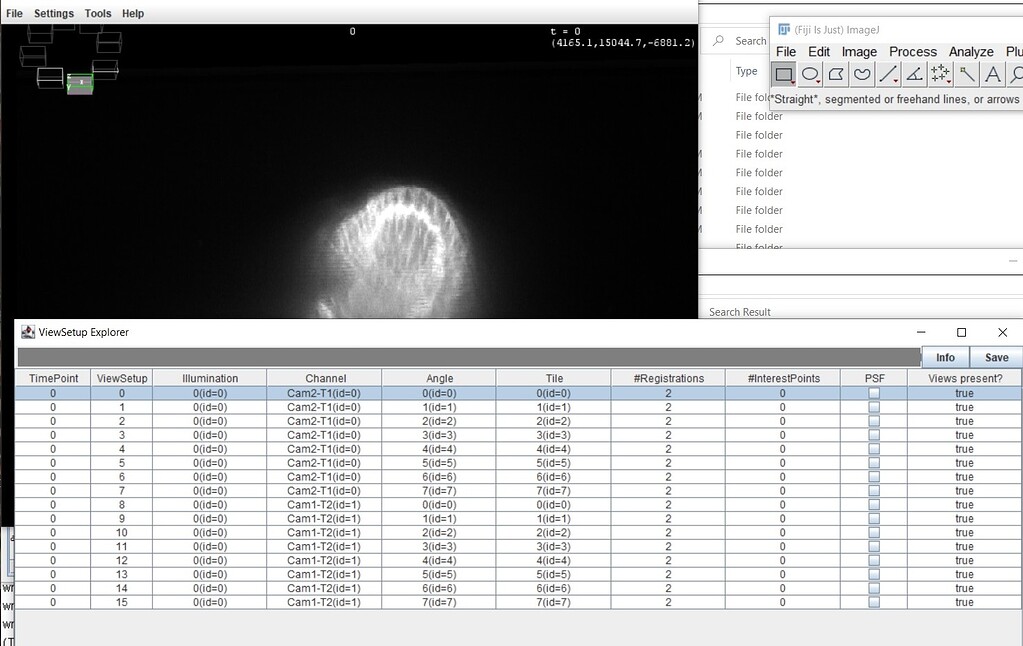Select the Polygon selection tool

pos(837,74)
